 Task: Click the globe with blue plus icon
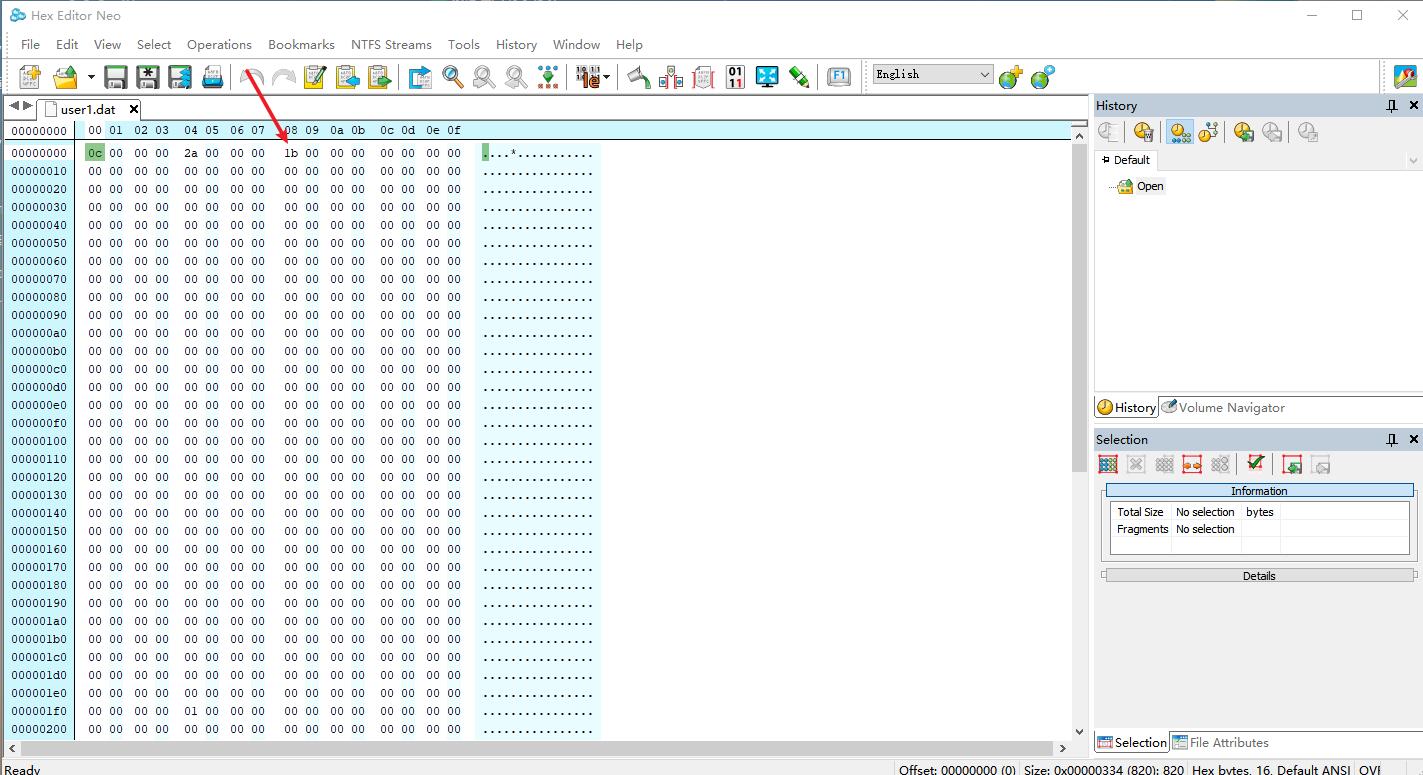pyautogui.click(x=1043, y=77)
